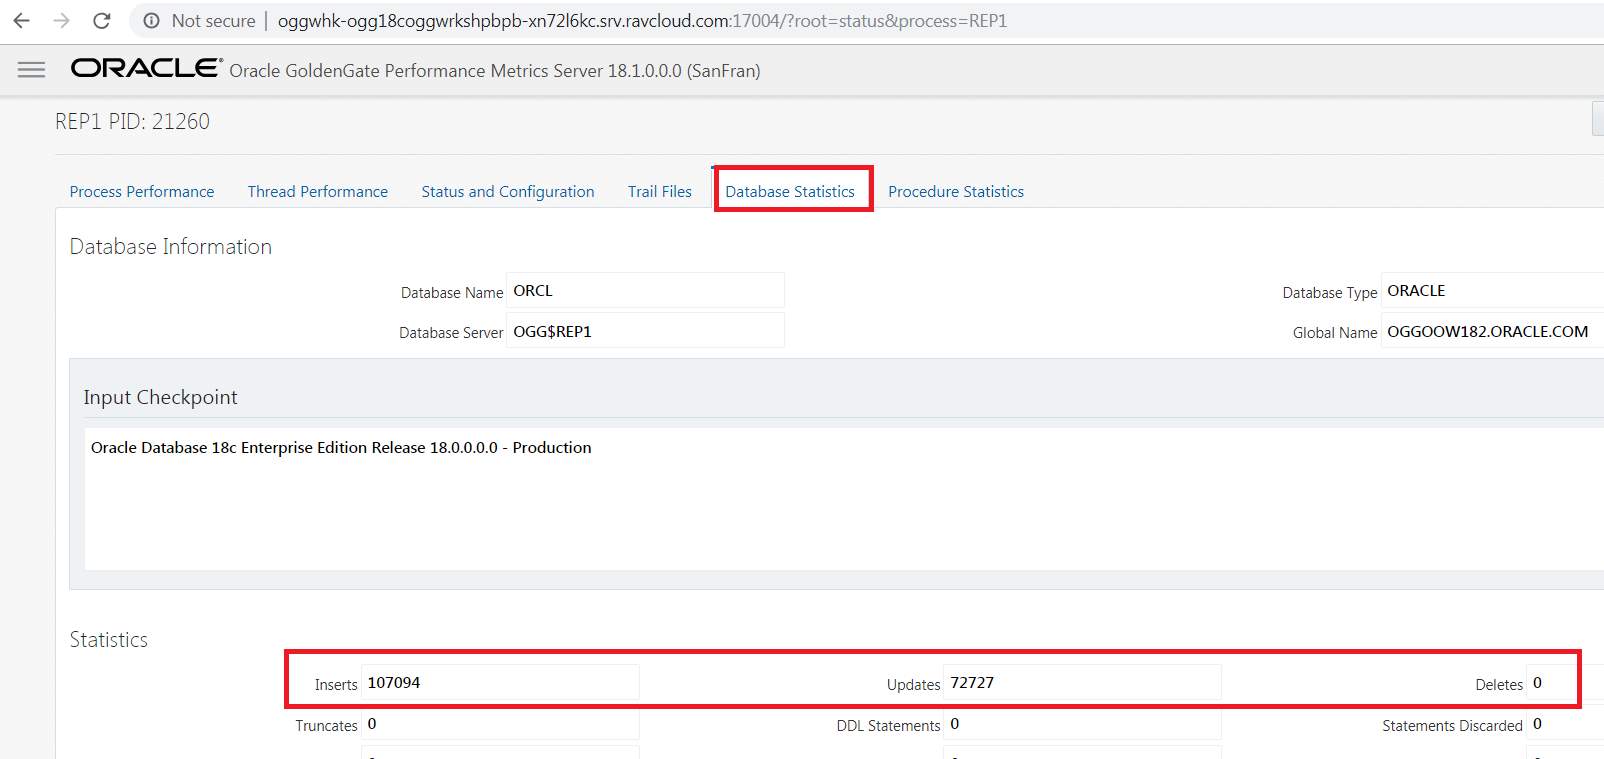1604x759 pixels.
Task: Open the Process Performance tab
Action: 142,191
